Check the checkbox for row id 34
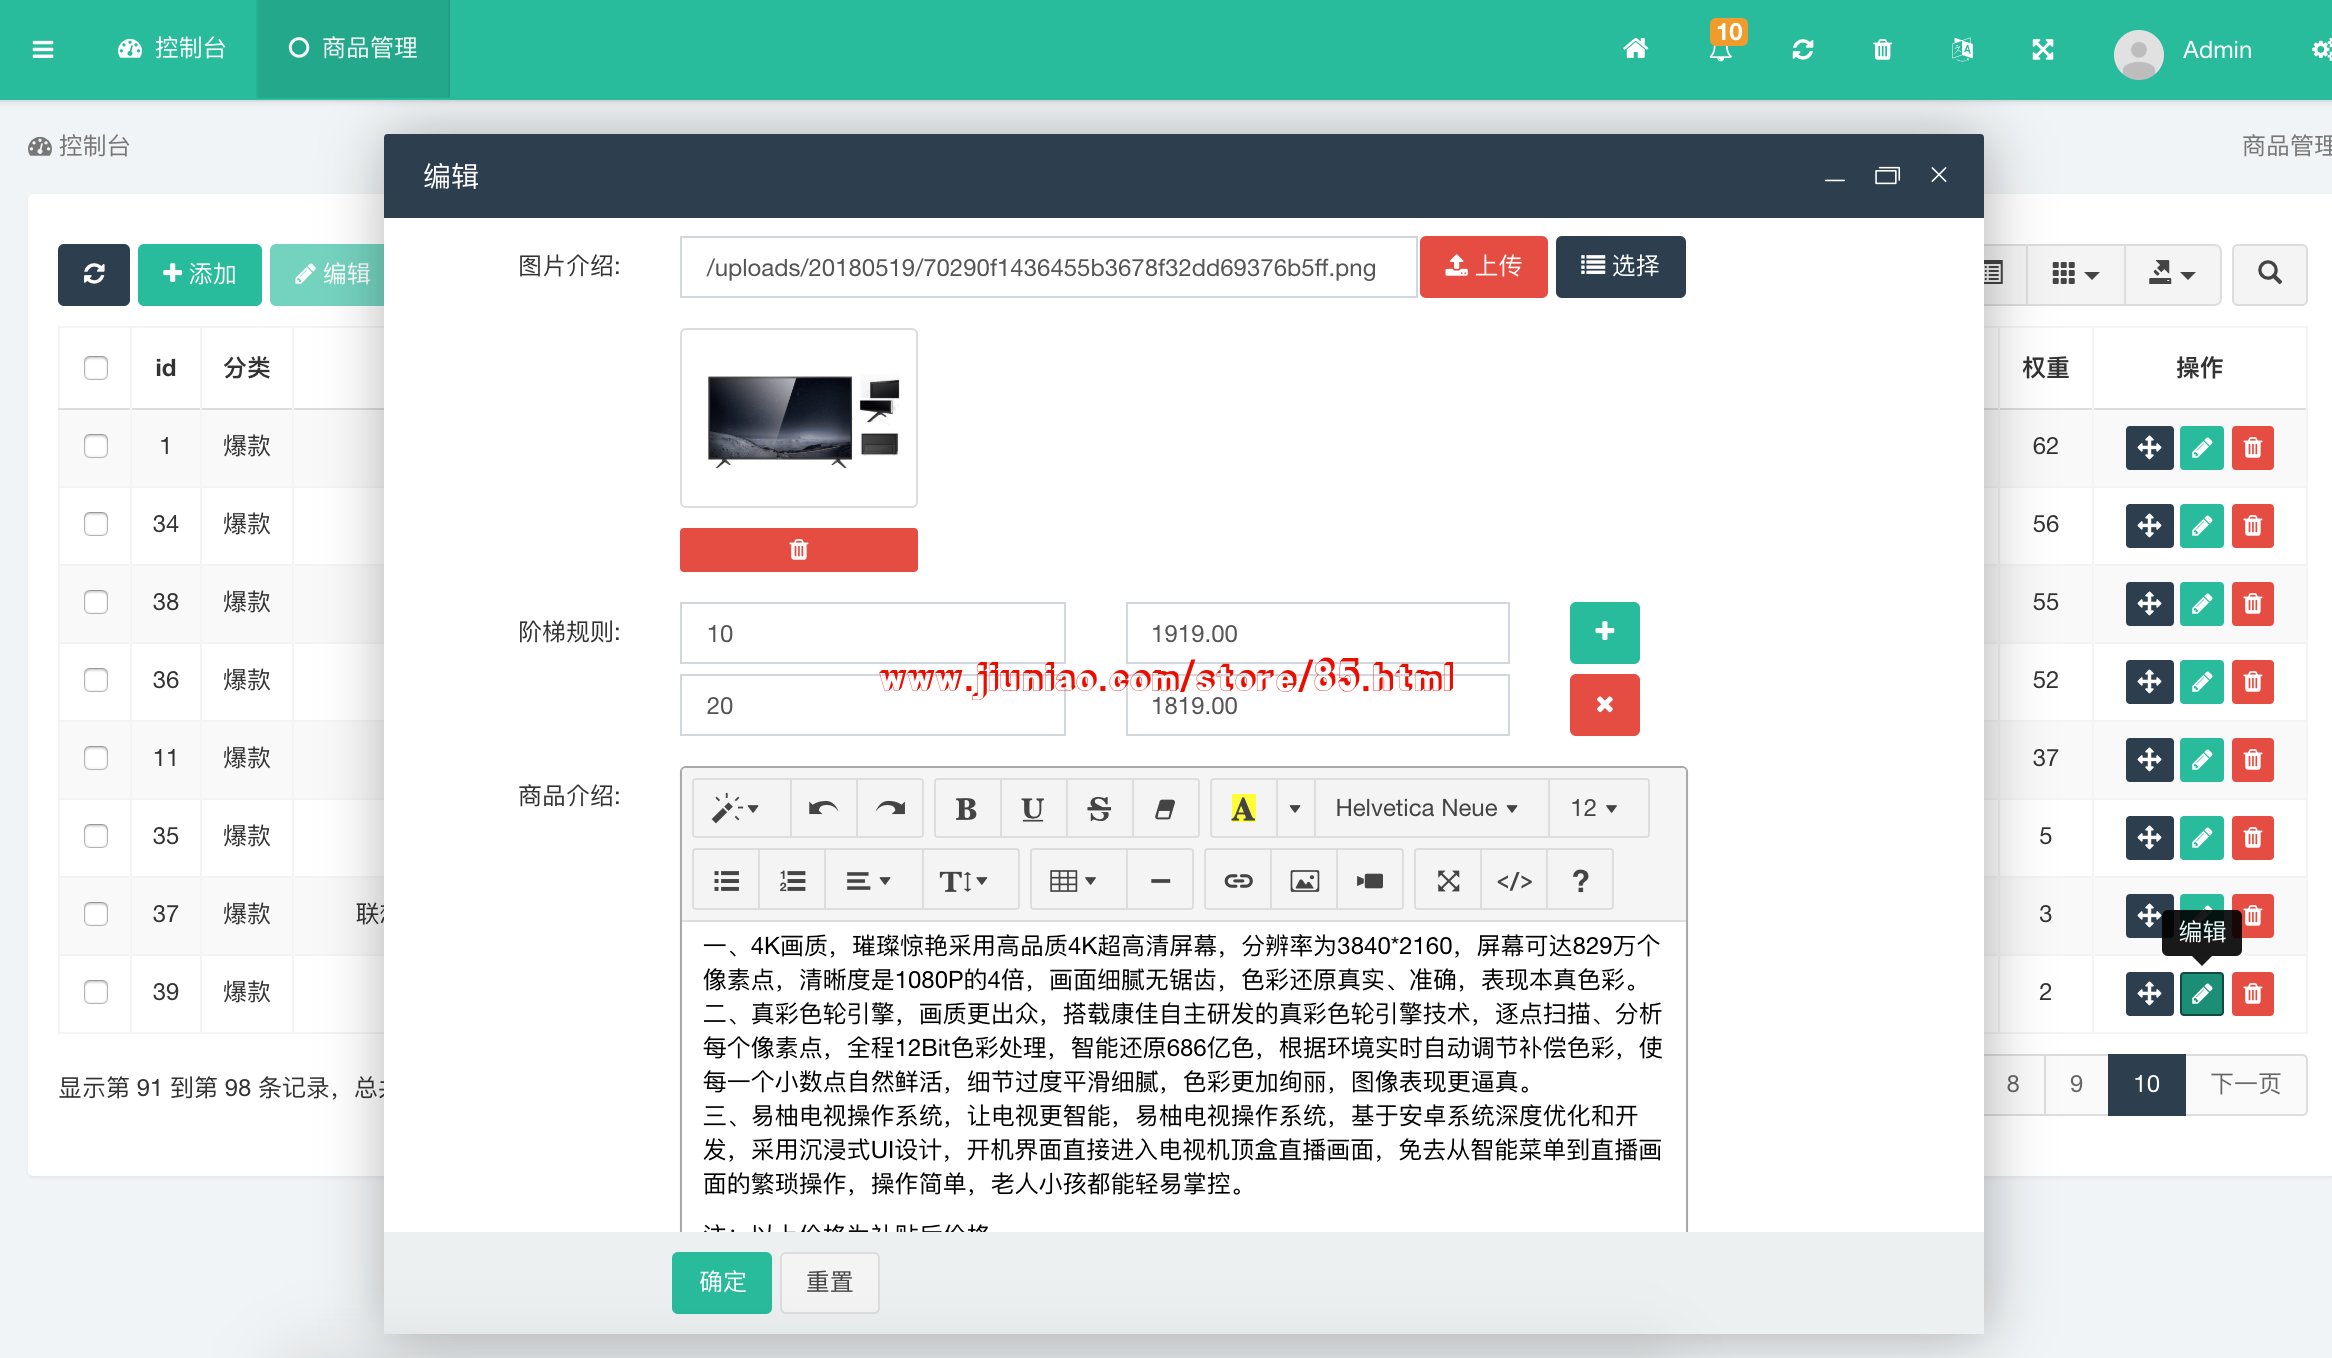The width and height of the screenshot is (2332, 1358). (x=96, y=524)
